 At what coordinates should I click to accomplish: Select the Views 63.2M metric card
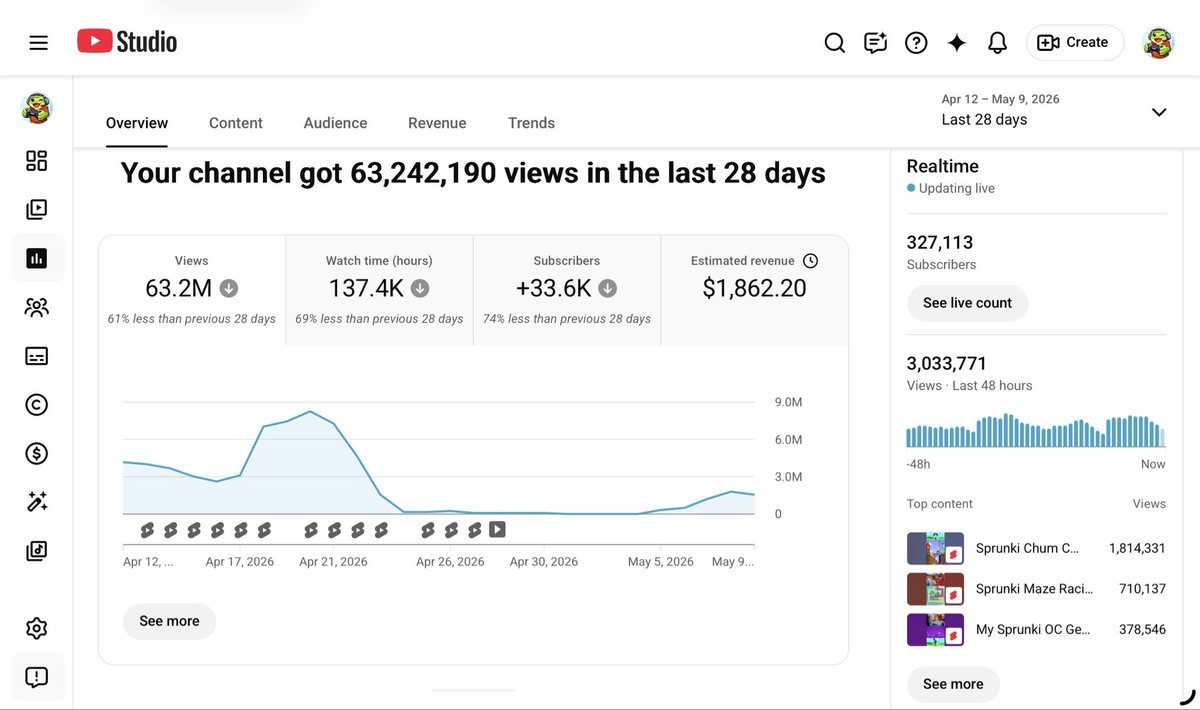pos(192,290)
